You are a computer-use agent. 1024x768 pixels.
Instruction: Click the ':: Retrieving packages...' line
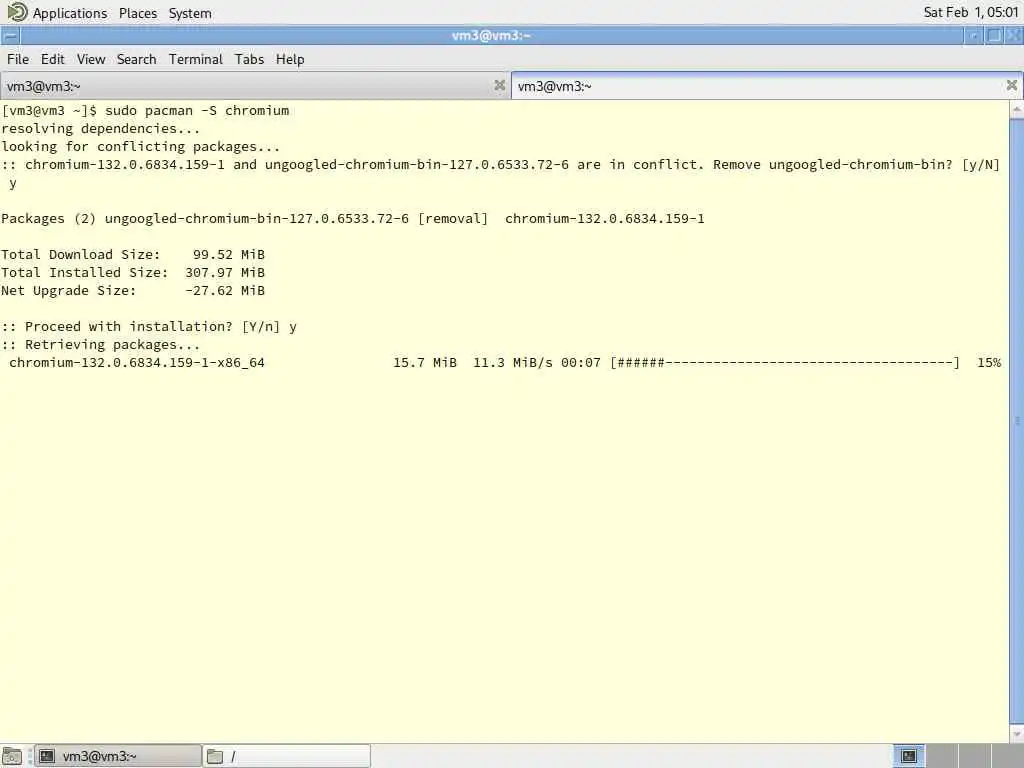coord(101,345)
